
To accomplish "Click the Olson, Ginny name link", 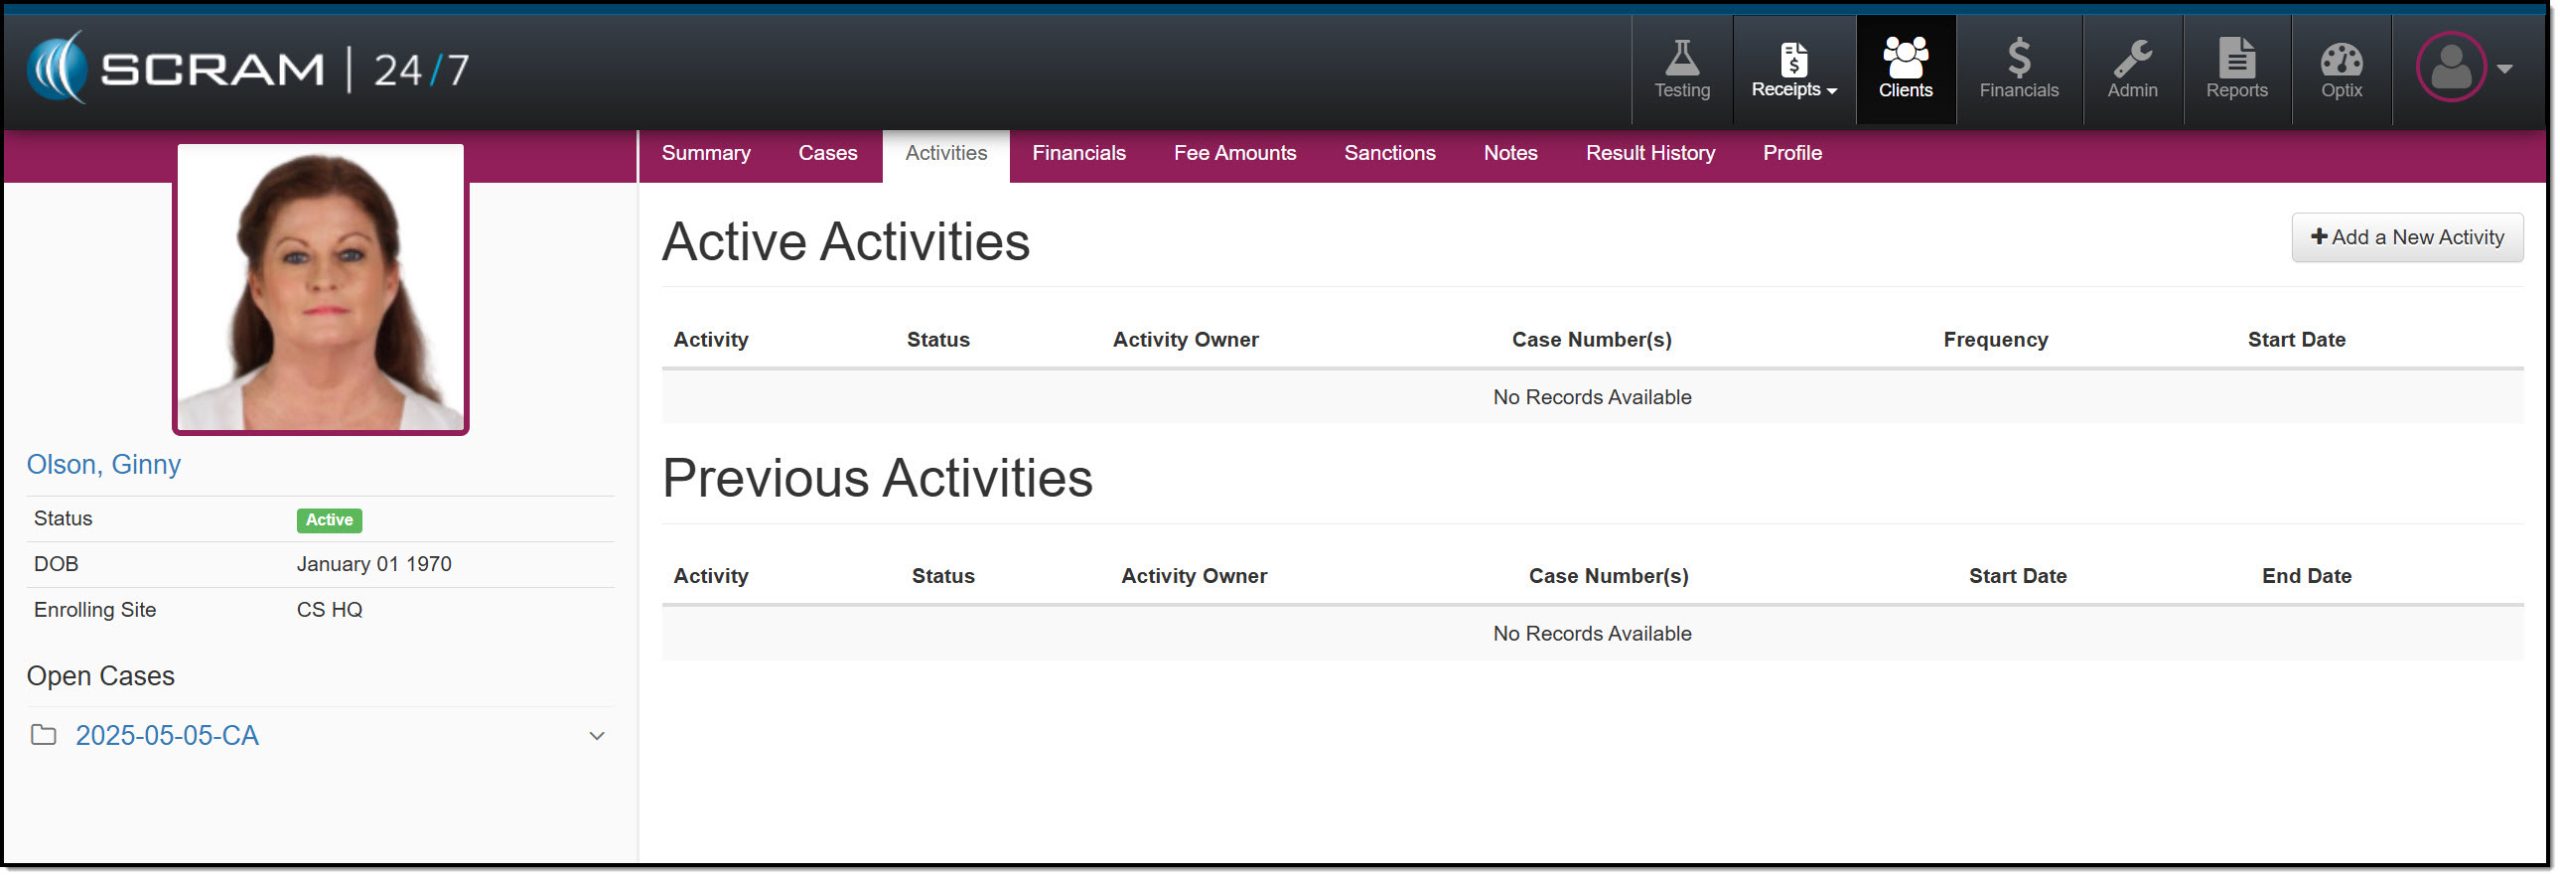I will pyautogui.click(x=104, y=464).
